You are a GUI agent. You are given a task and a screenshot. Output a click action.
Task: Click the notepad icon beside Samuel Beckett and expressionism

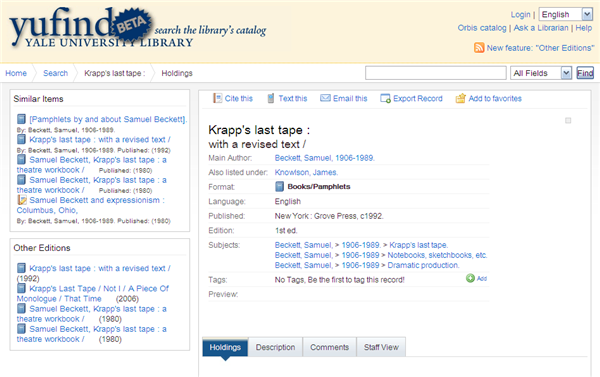coord(22,200)
